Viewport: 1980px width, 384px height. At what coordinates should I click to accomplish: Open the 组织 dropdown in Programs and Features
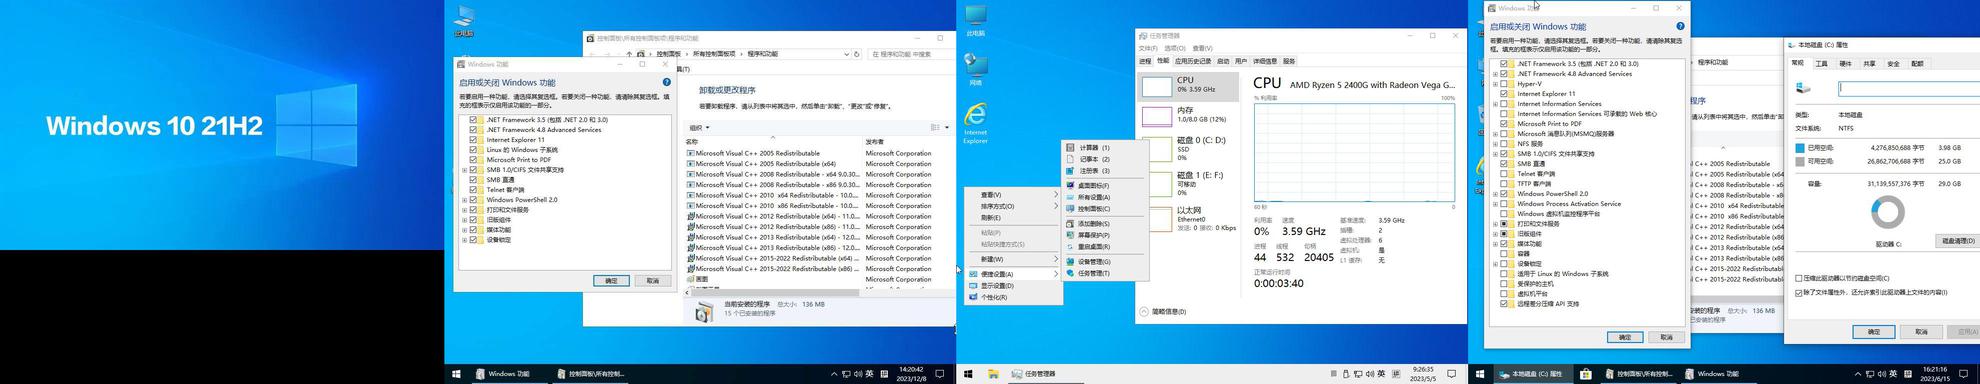pos(699,127)
